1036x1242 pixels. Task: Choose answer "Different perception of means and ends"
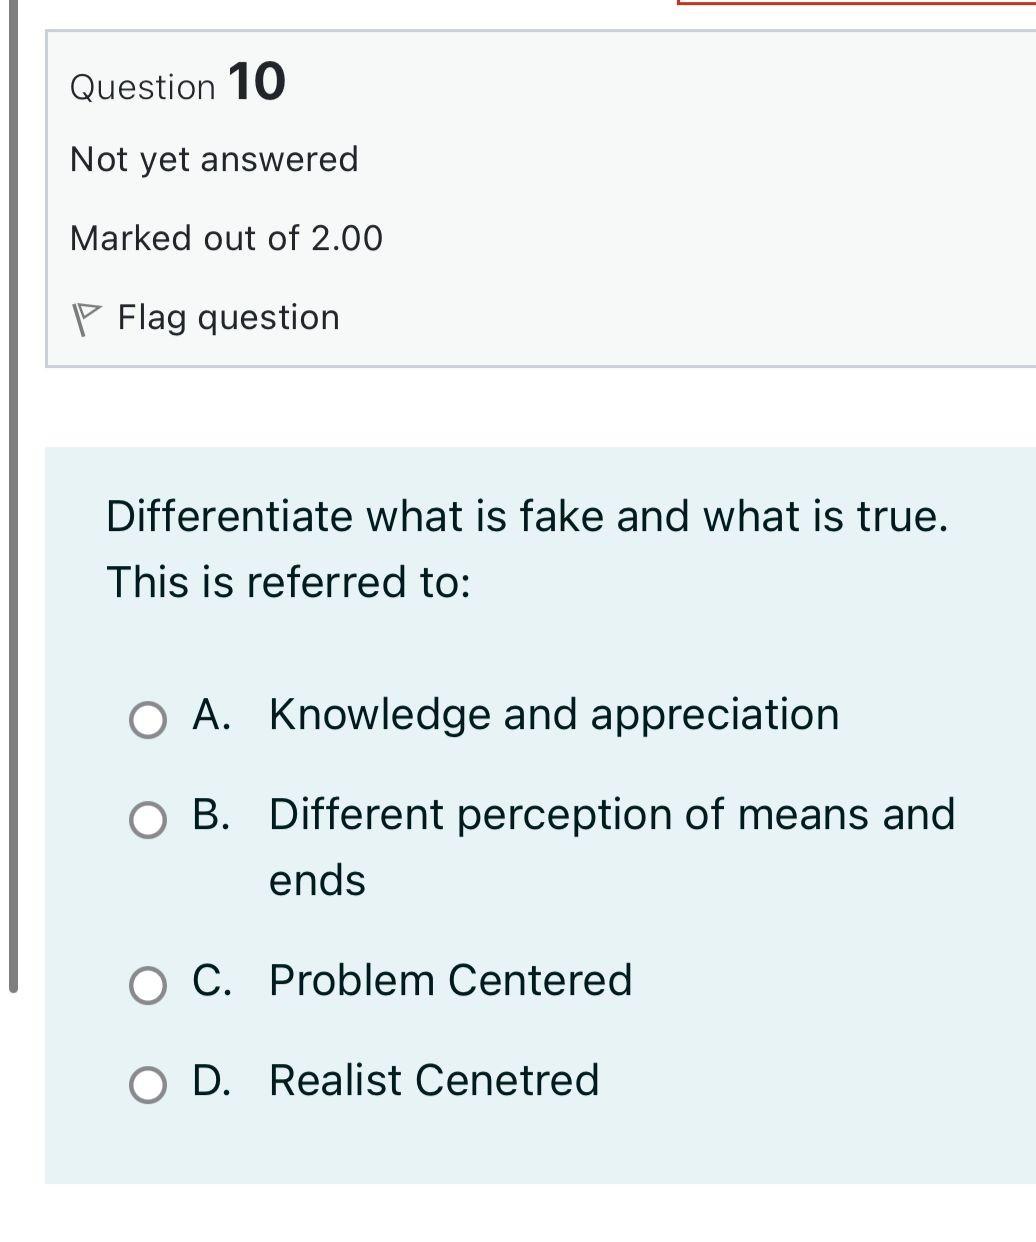(x=612, y=814)
